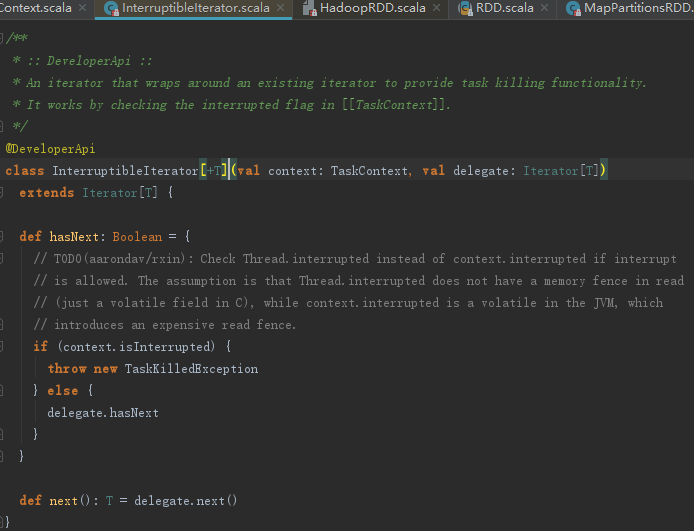This screenshot has width=694, height=531.
Task: Fold the class body at extends Iterator[T]
Action: coord(1,192)
